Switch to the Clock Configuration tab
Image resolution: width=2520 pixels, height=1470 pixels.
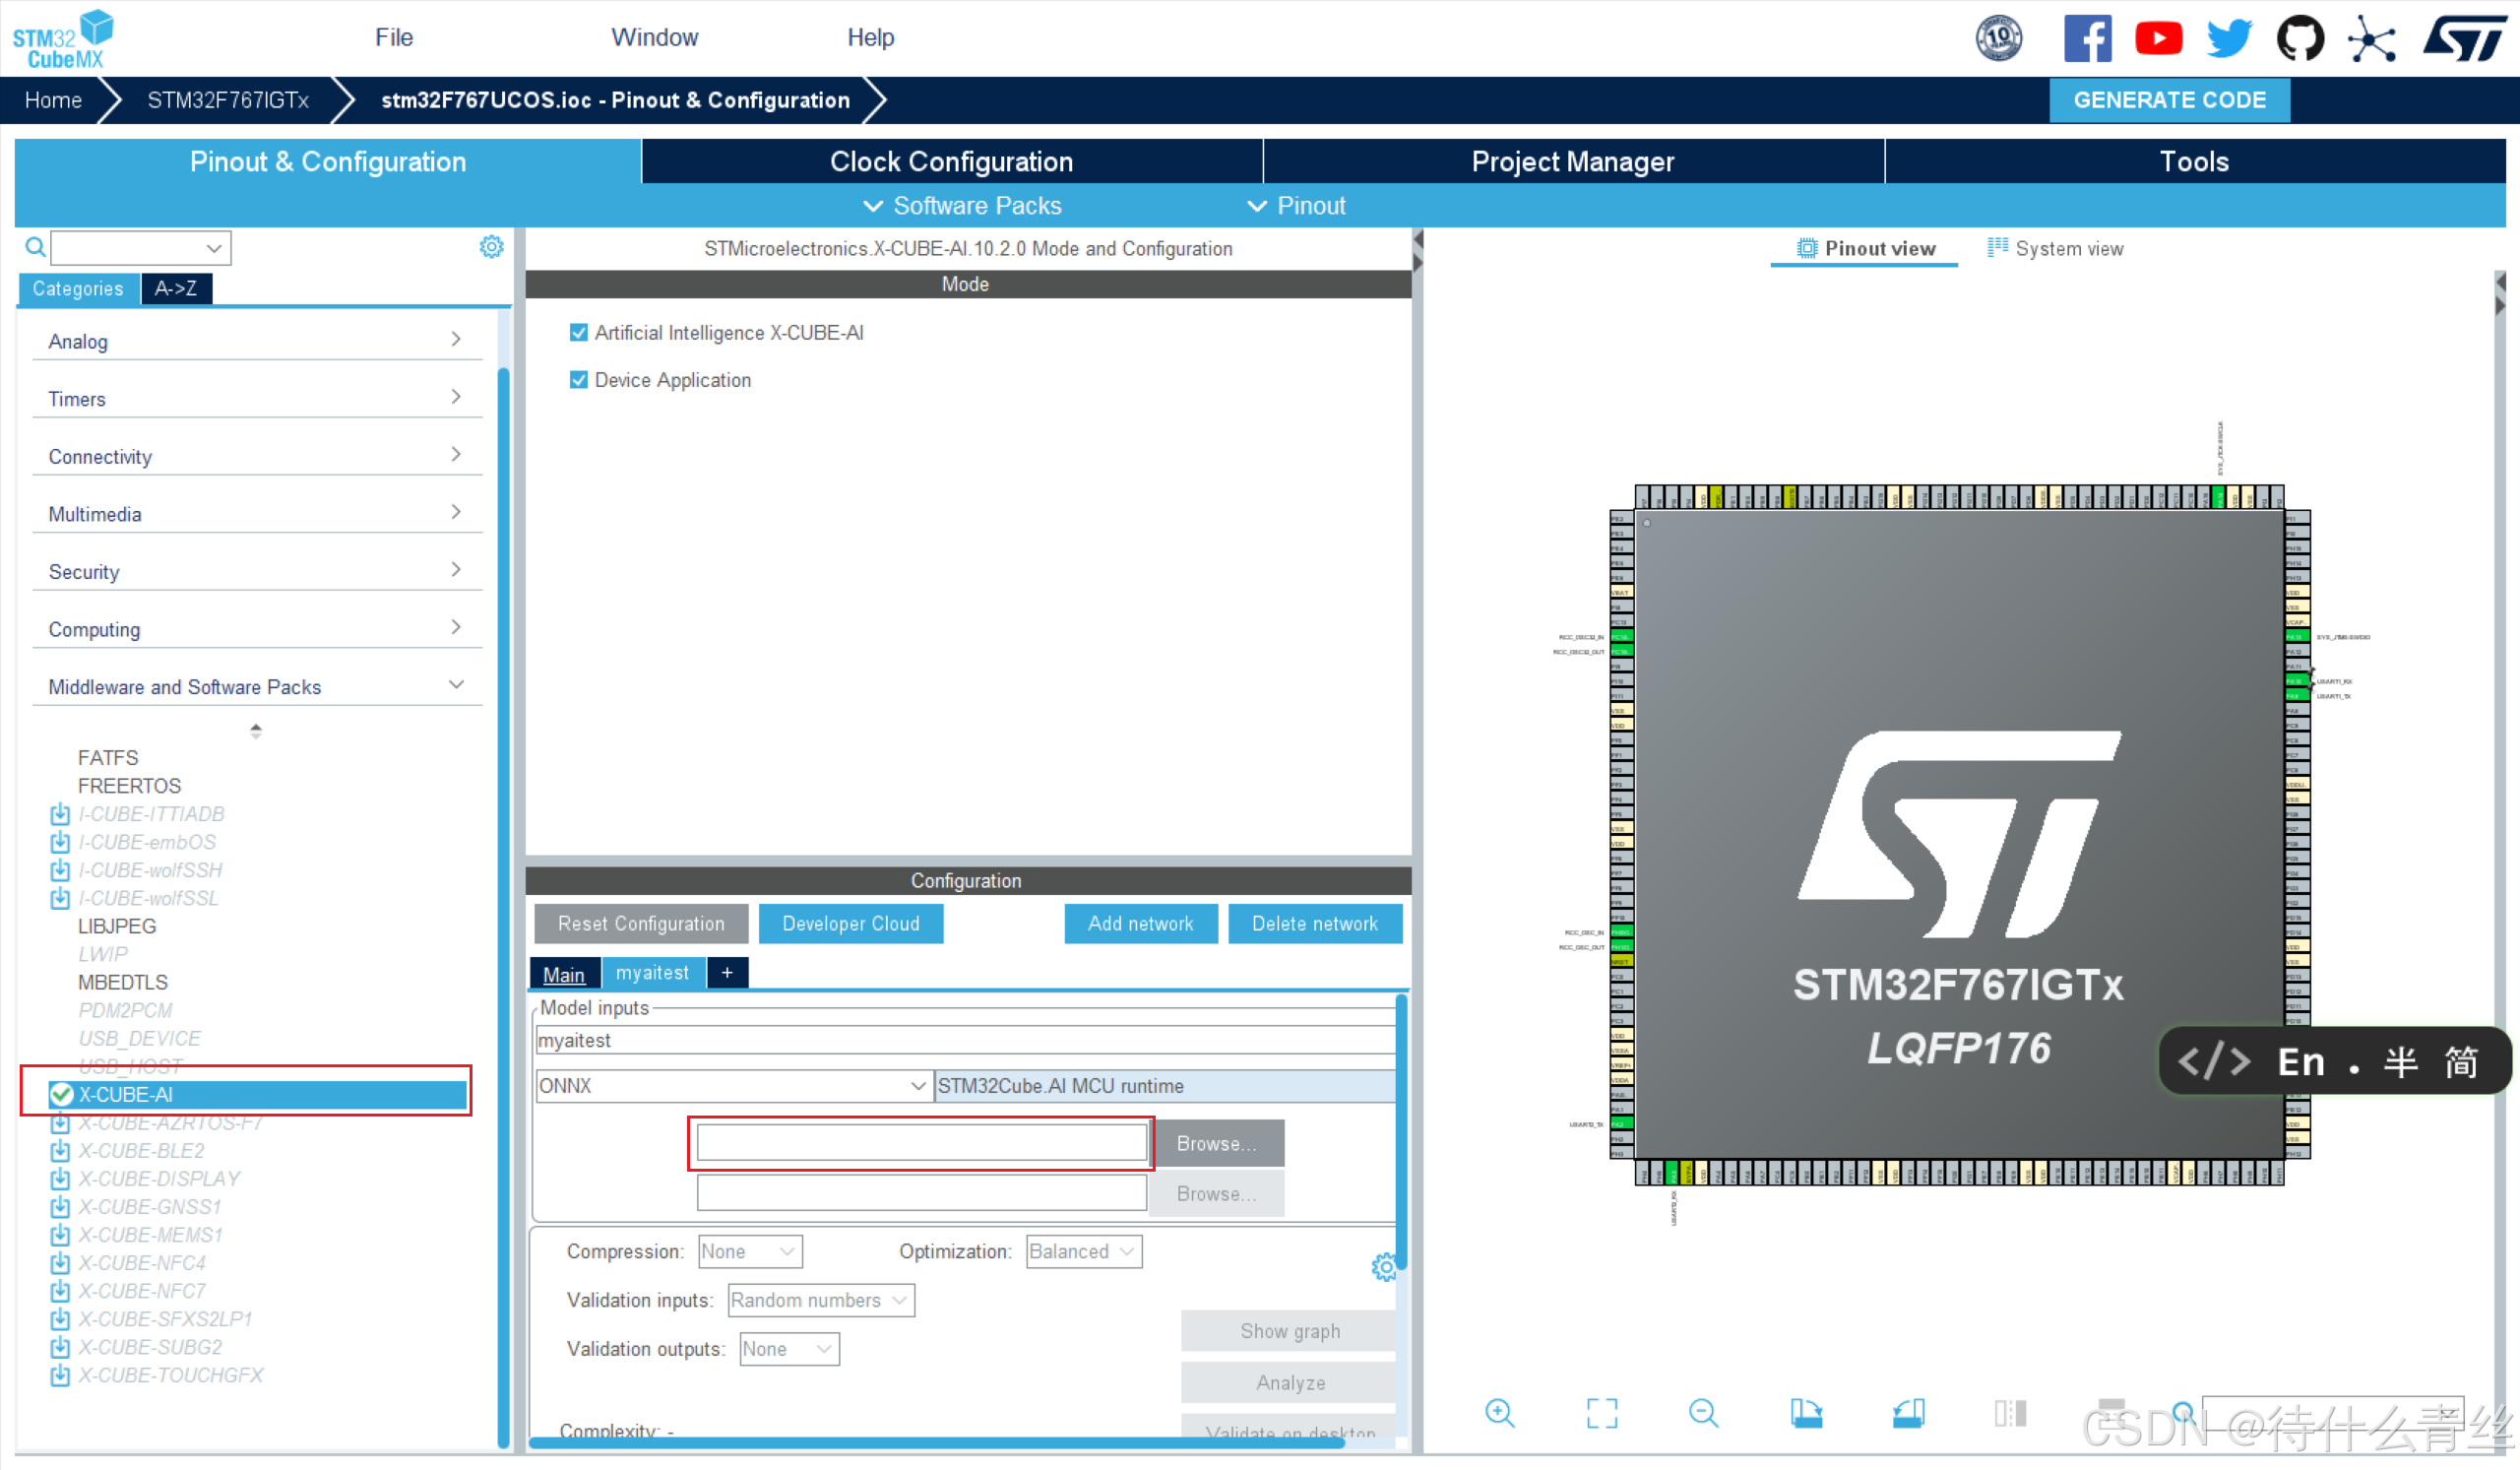point(952,161)
